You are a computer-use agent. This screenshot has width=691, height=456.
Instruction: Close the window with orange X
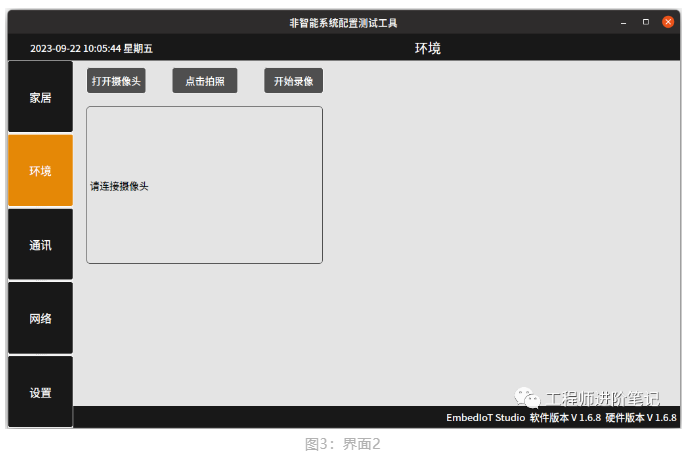tap(668, 22)
